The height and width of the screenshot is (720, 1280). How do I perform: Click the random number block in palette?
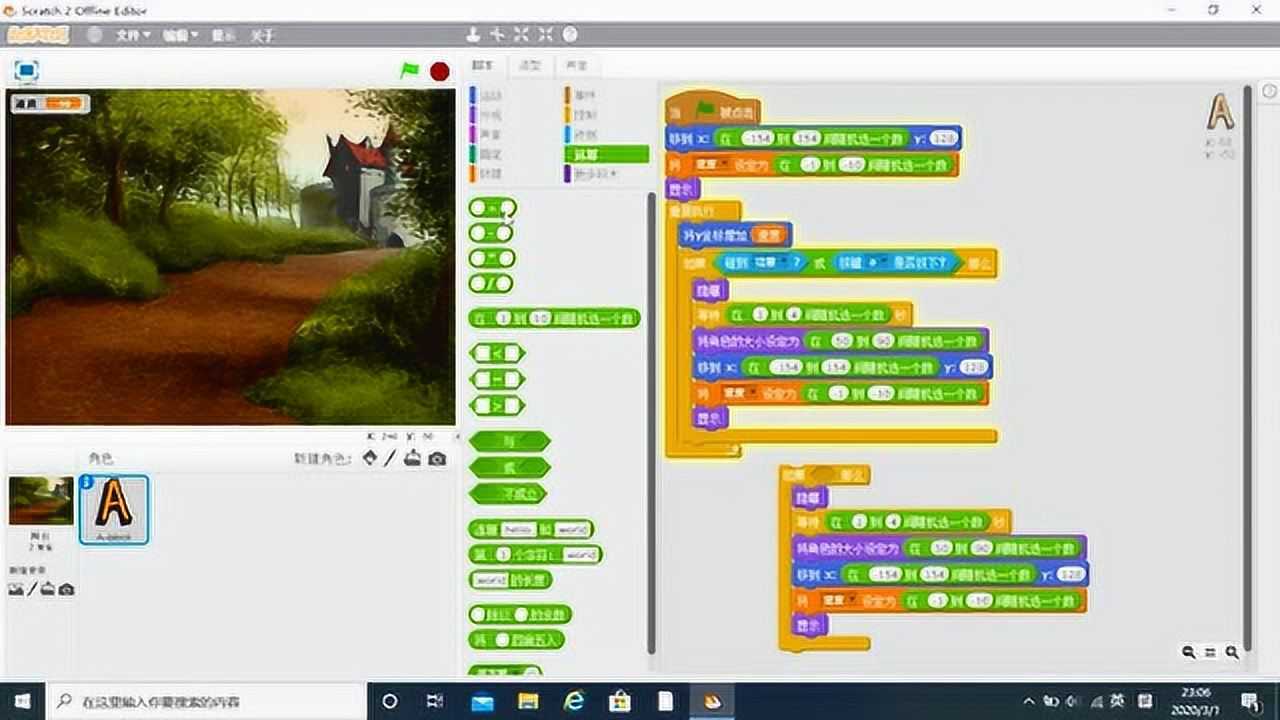click(x=554, y=318)
